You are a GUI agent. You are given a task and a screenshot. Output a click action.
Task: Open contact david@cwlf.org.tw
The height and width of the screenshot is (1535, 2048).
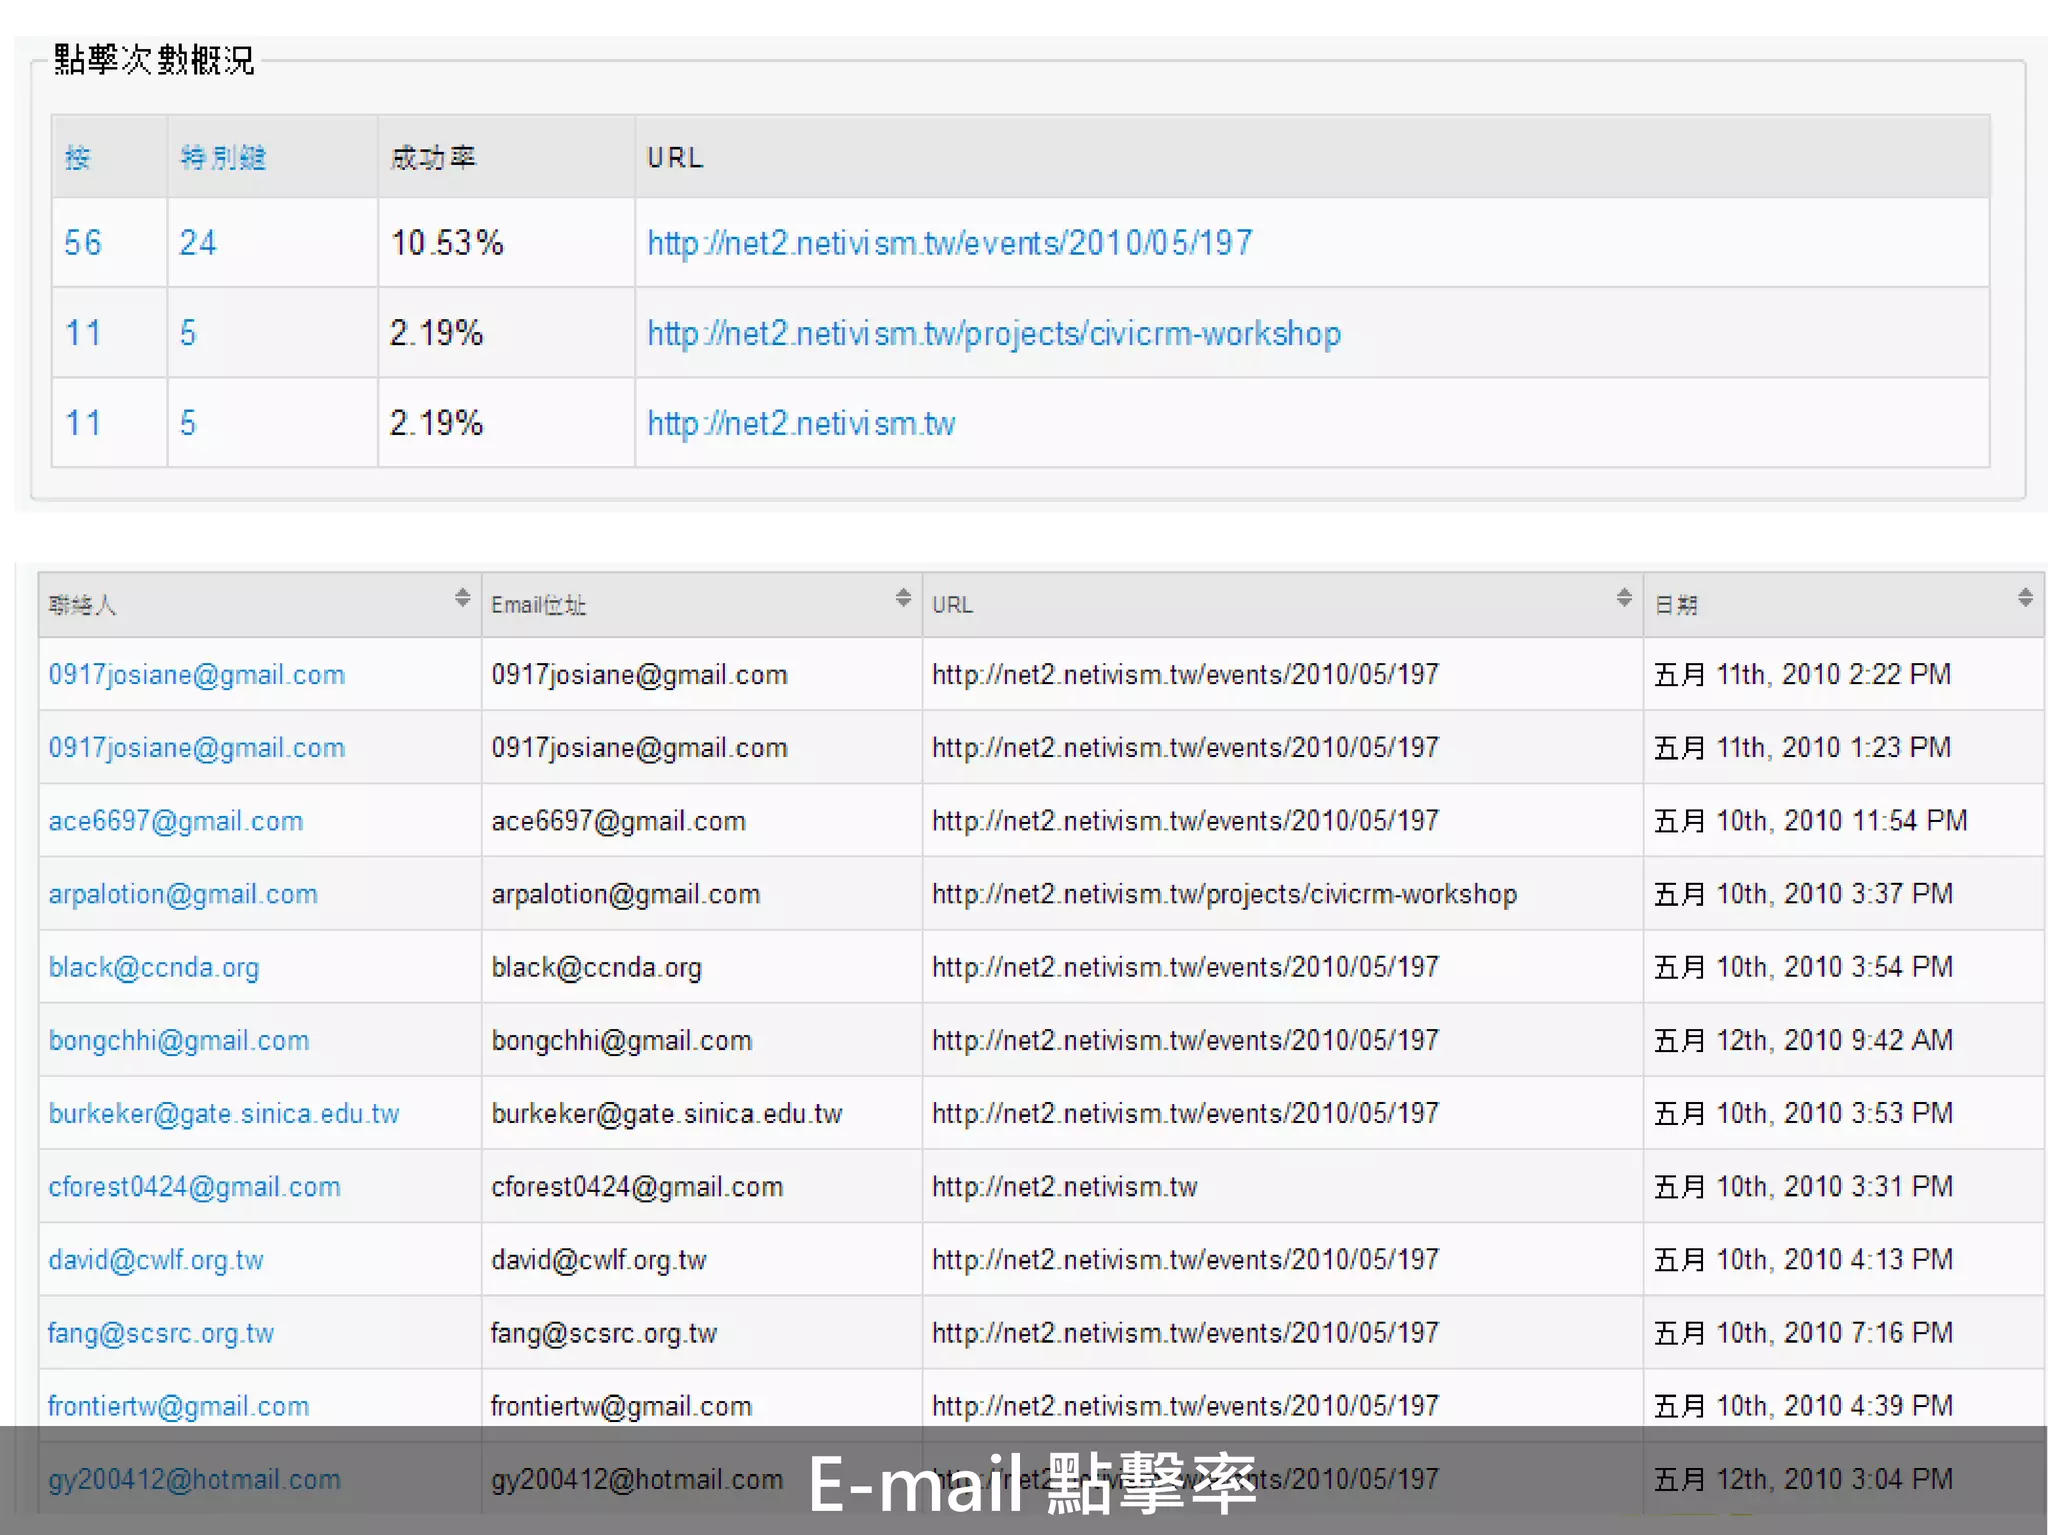point(156,1259)
